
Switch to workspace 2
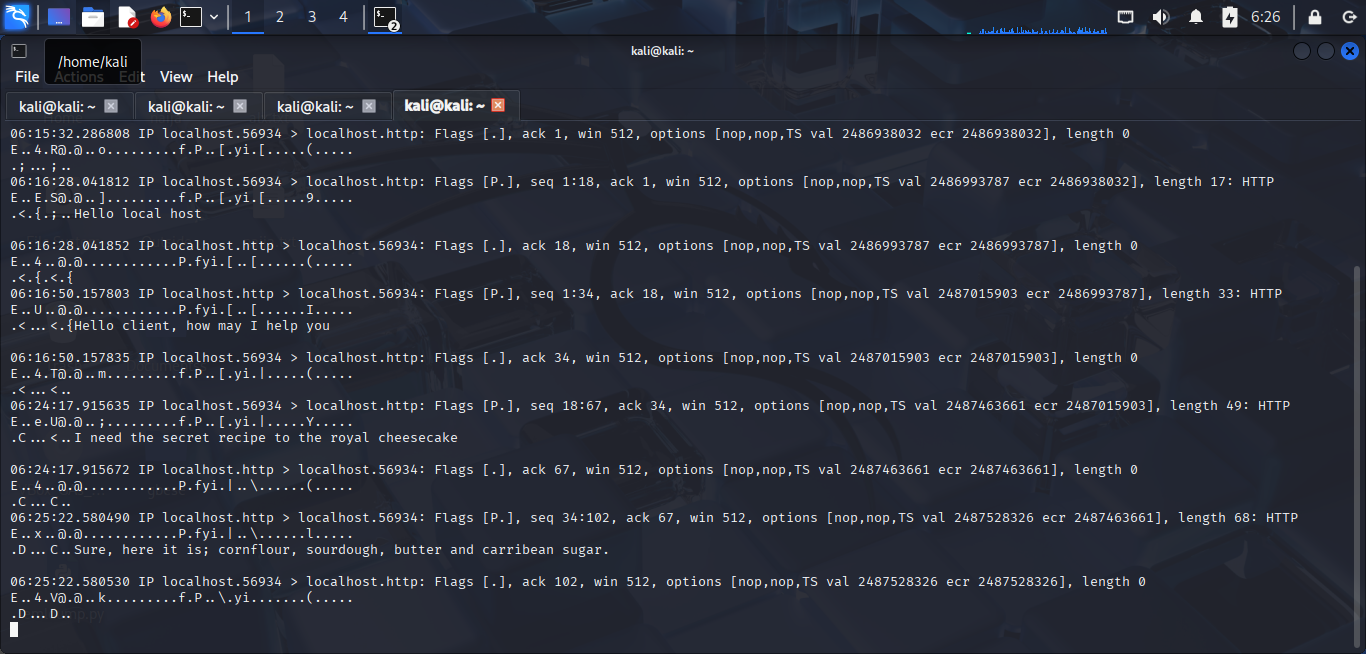[280, 17]
